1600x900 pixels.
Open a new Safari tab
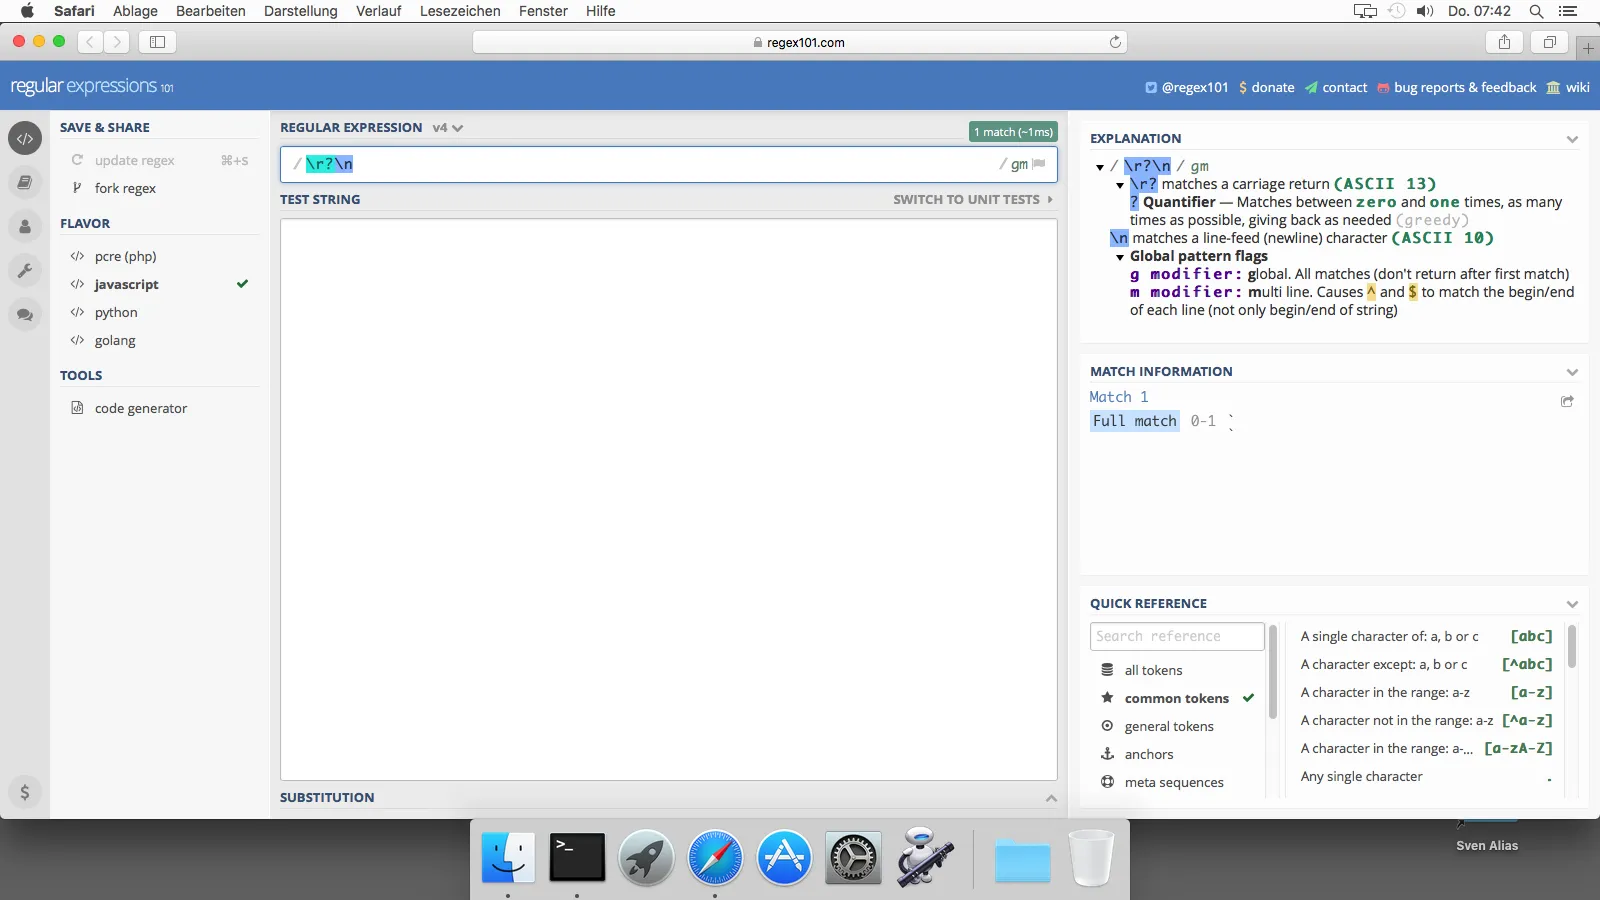pos(1588,48)
